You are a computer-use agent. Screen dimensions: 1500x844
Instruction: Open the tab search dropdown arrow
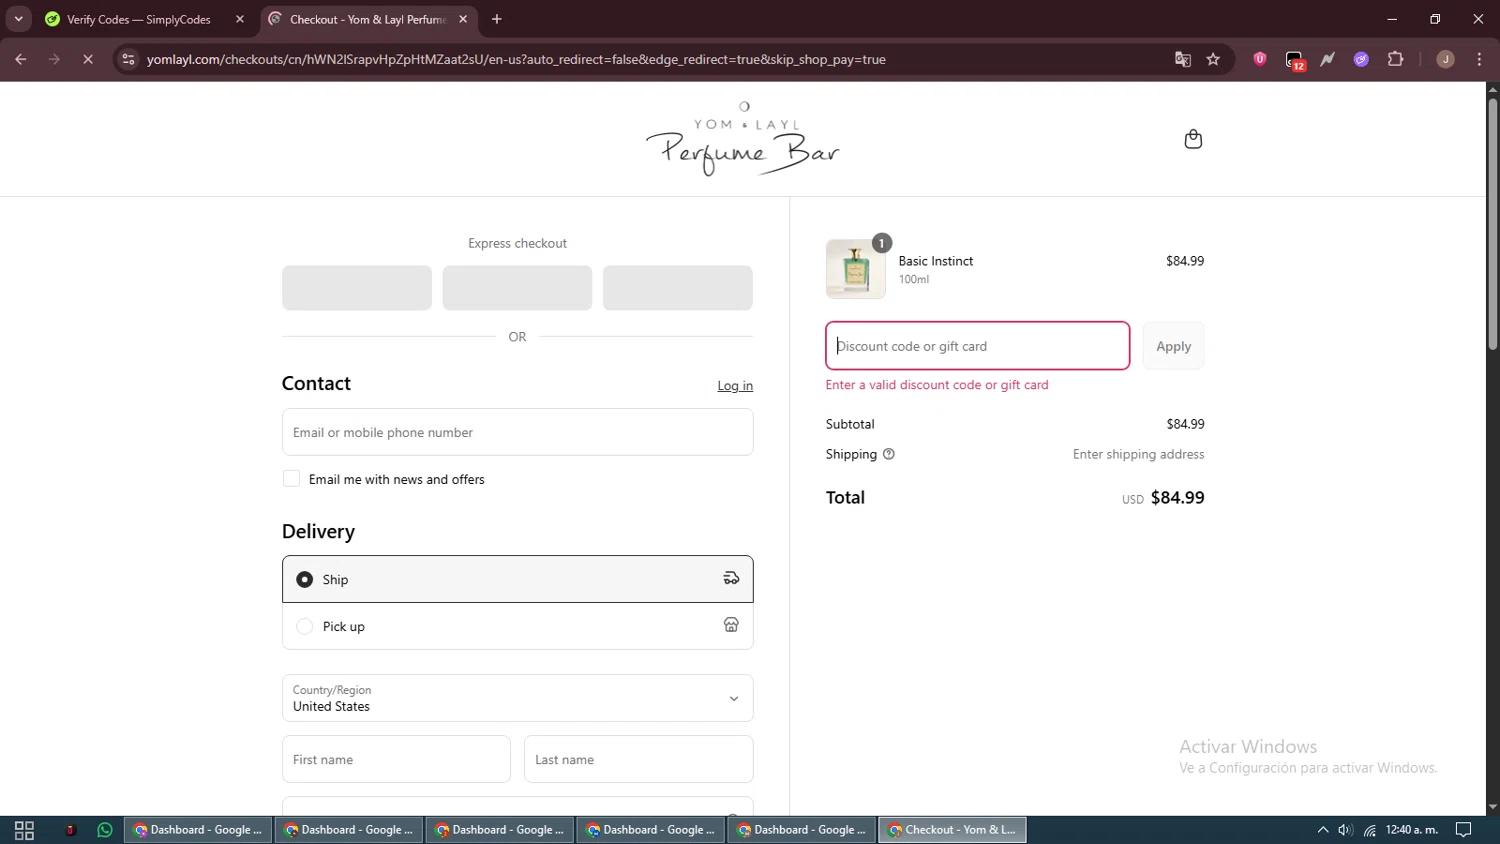point(18,19)
